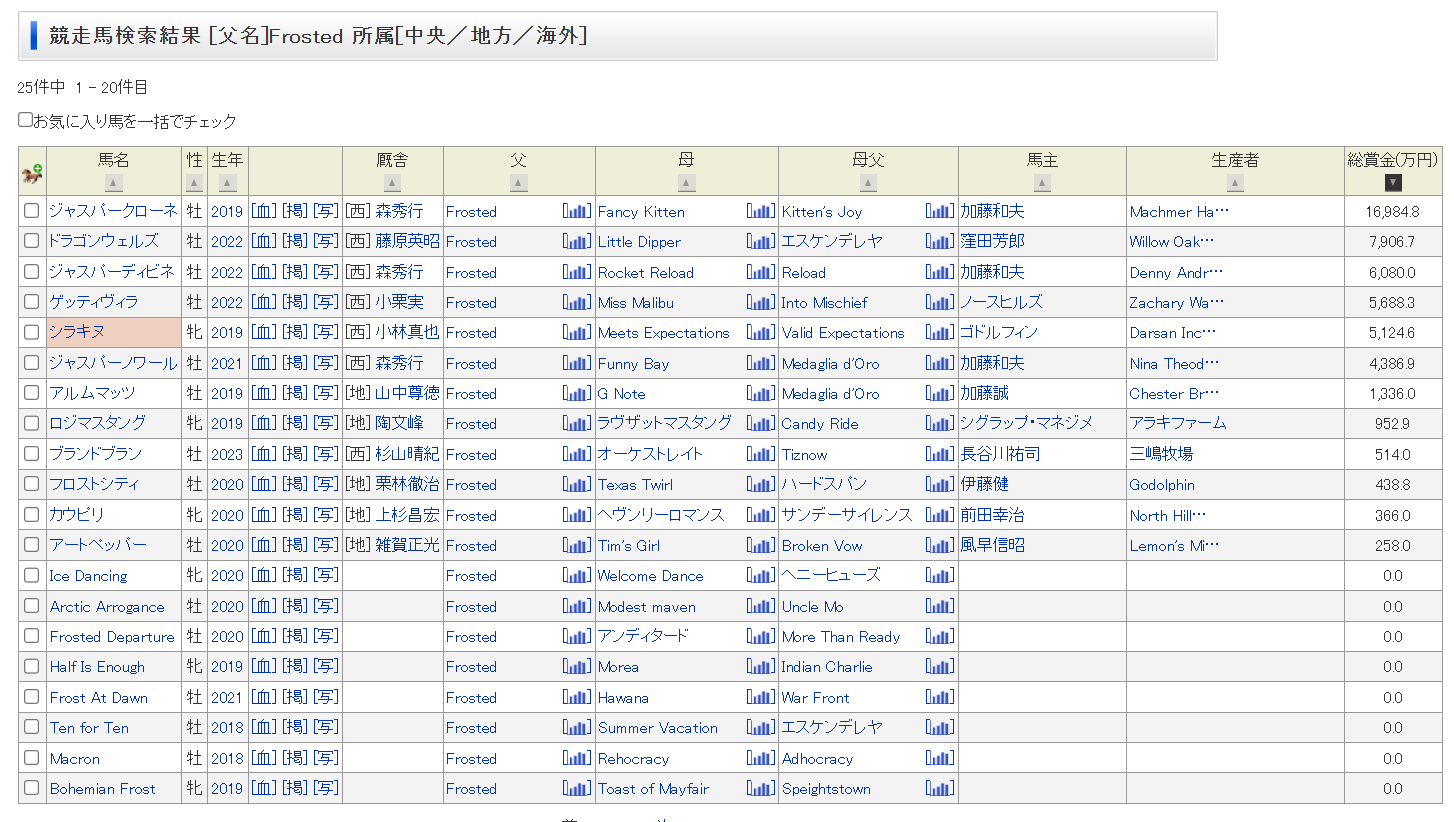This screenshot has height=822, width=1454.
Task: Open chart icon next to サンデーサイレンス
Action: (x=940, y=515)
